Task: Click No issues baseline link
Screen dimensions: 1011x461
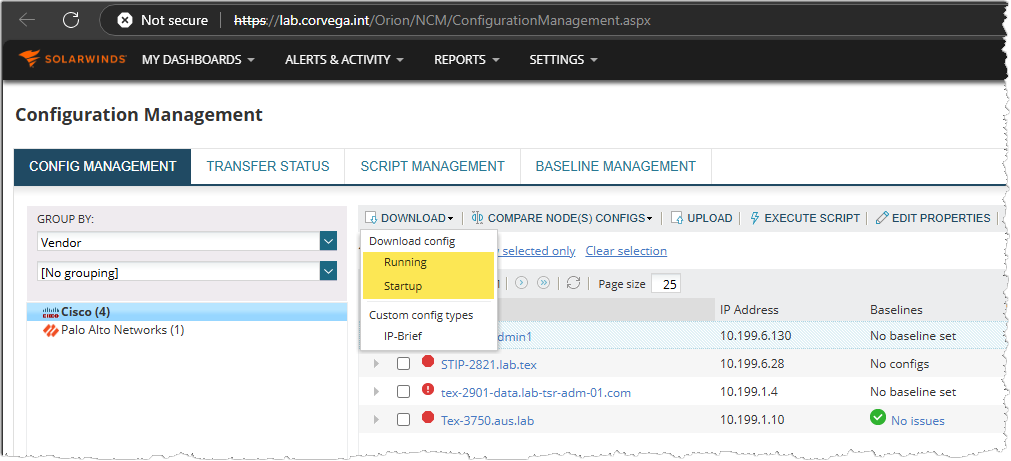Action: (x=918, y=421)
